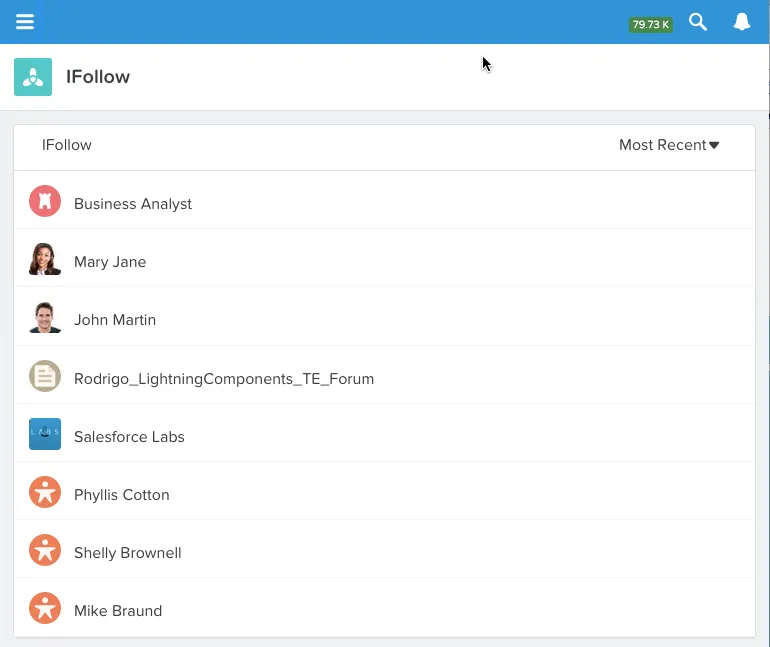
Task: Open the Most Recent sort dropdown
Action: [669, 145]
